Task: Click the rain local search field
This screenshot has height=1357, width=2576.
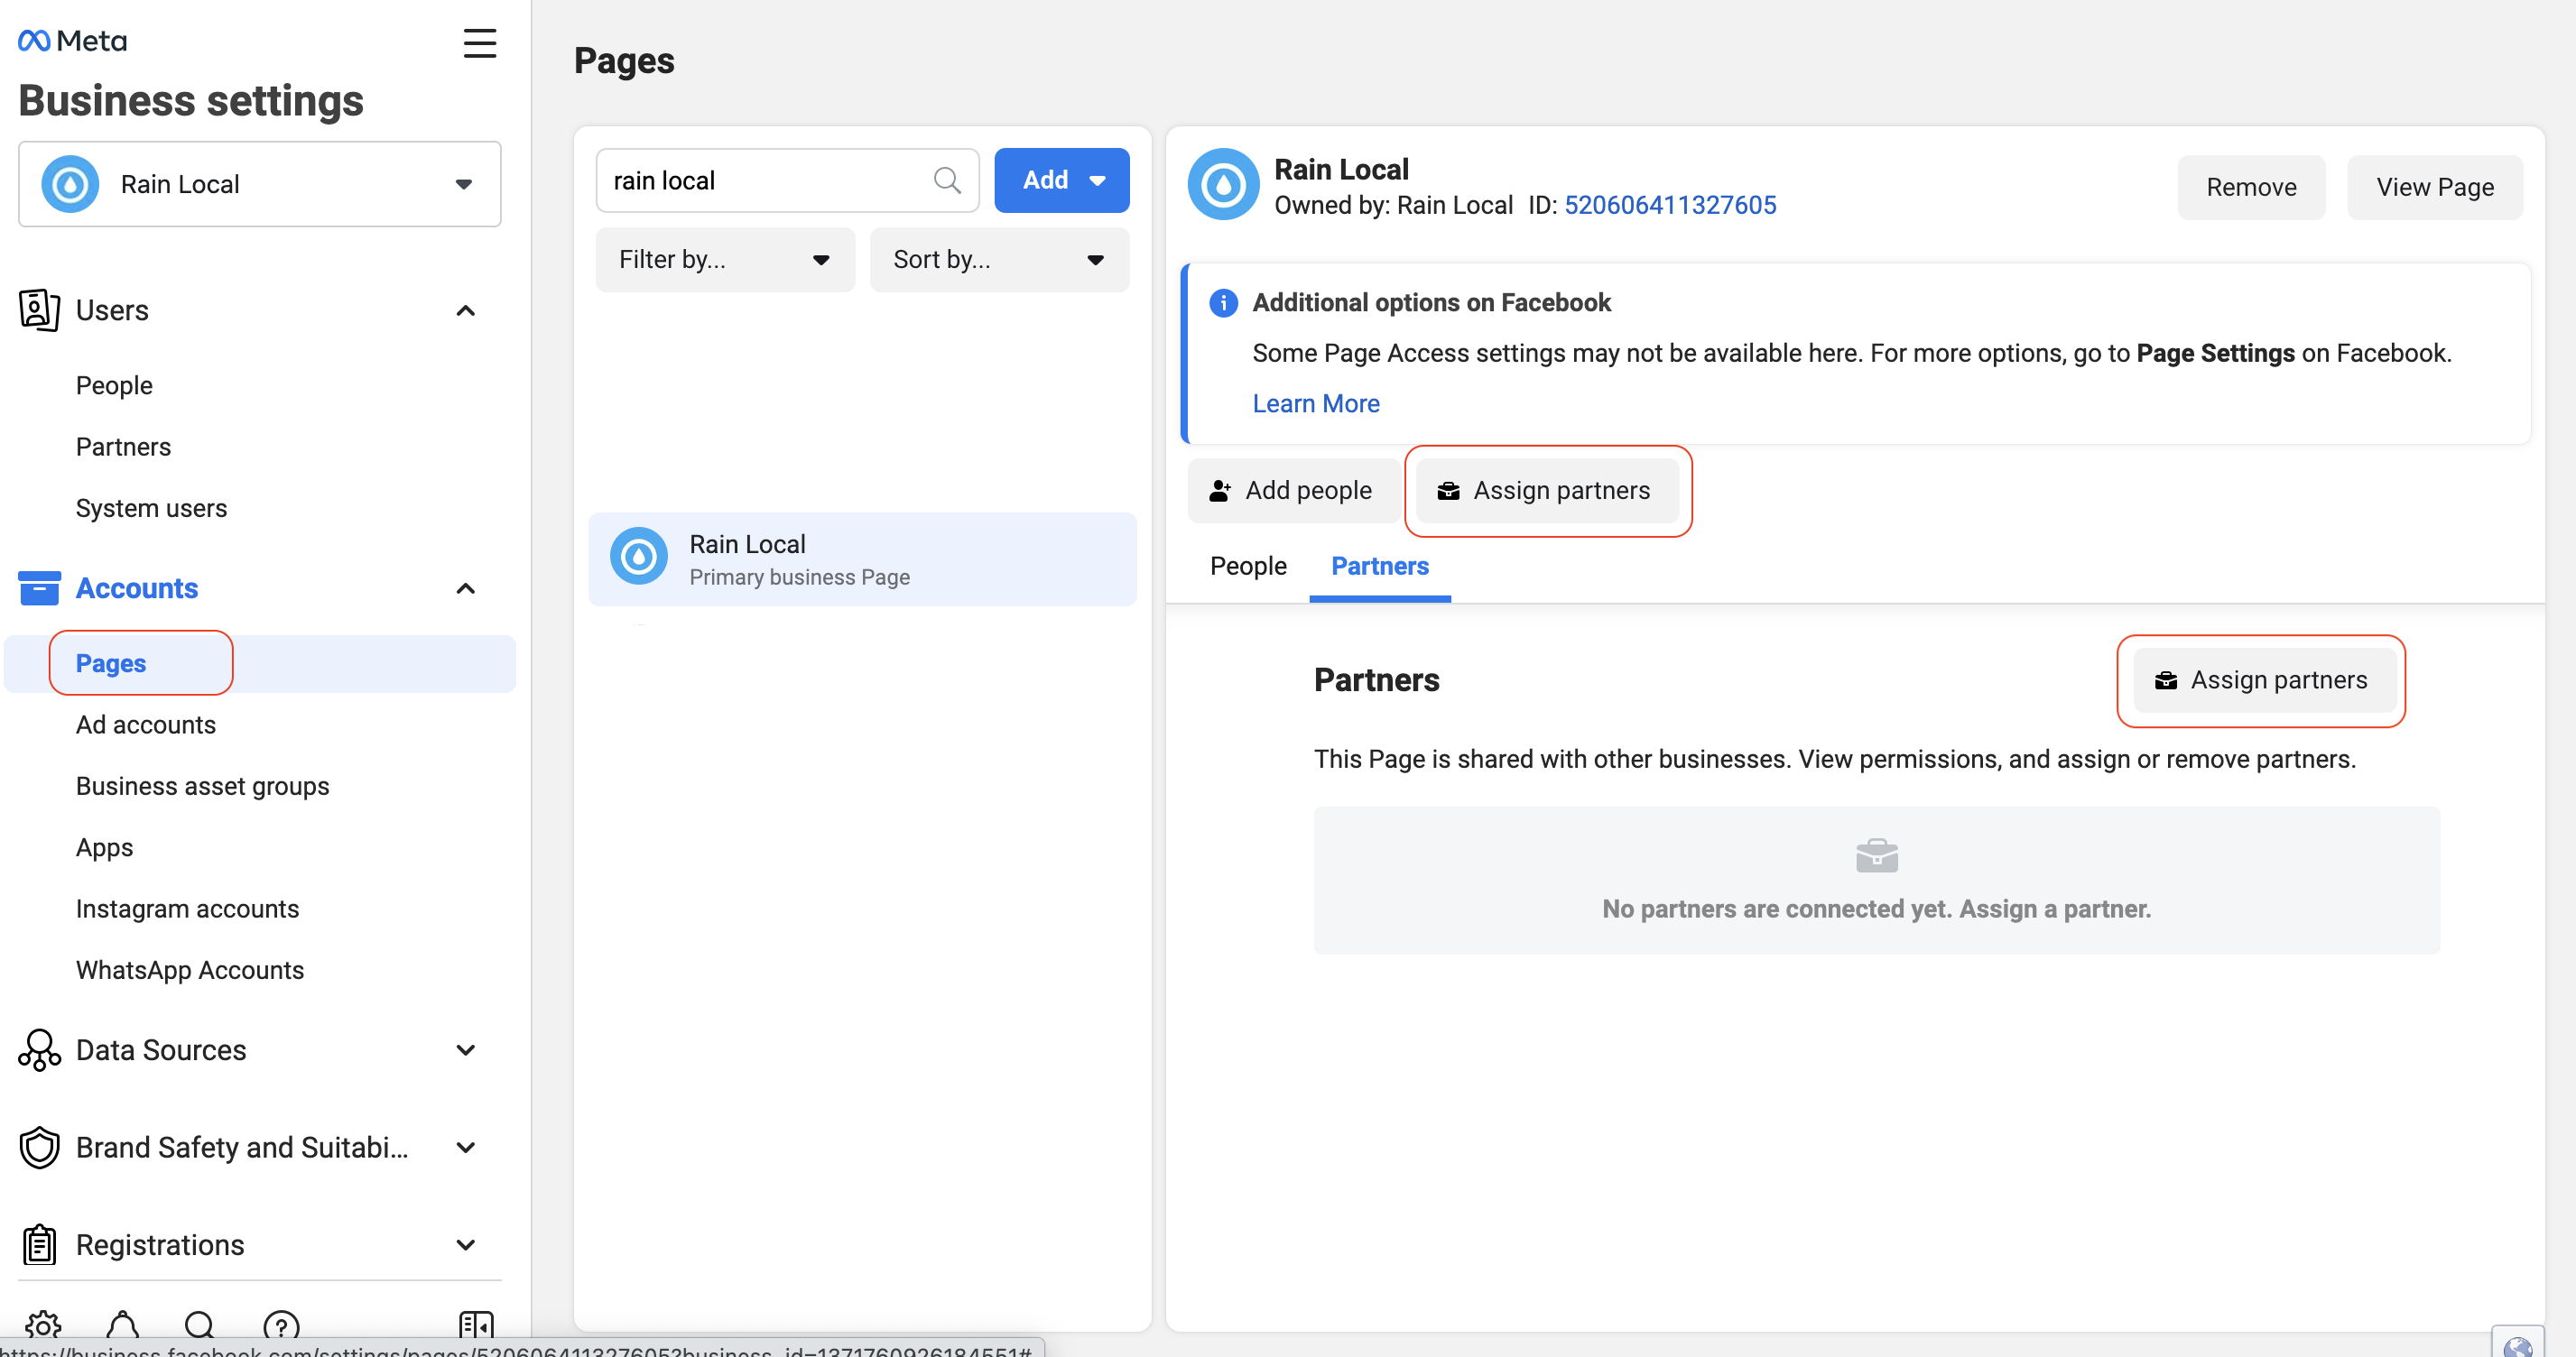Action: click(765, 180)
